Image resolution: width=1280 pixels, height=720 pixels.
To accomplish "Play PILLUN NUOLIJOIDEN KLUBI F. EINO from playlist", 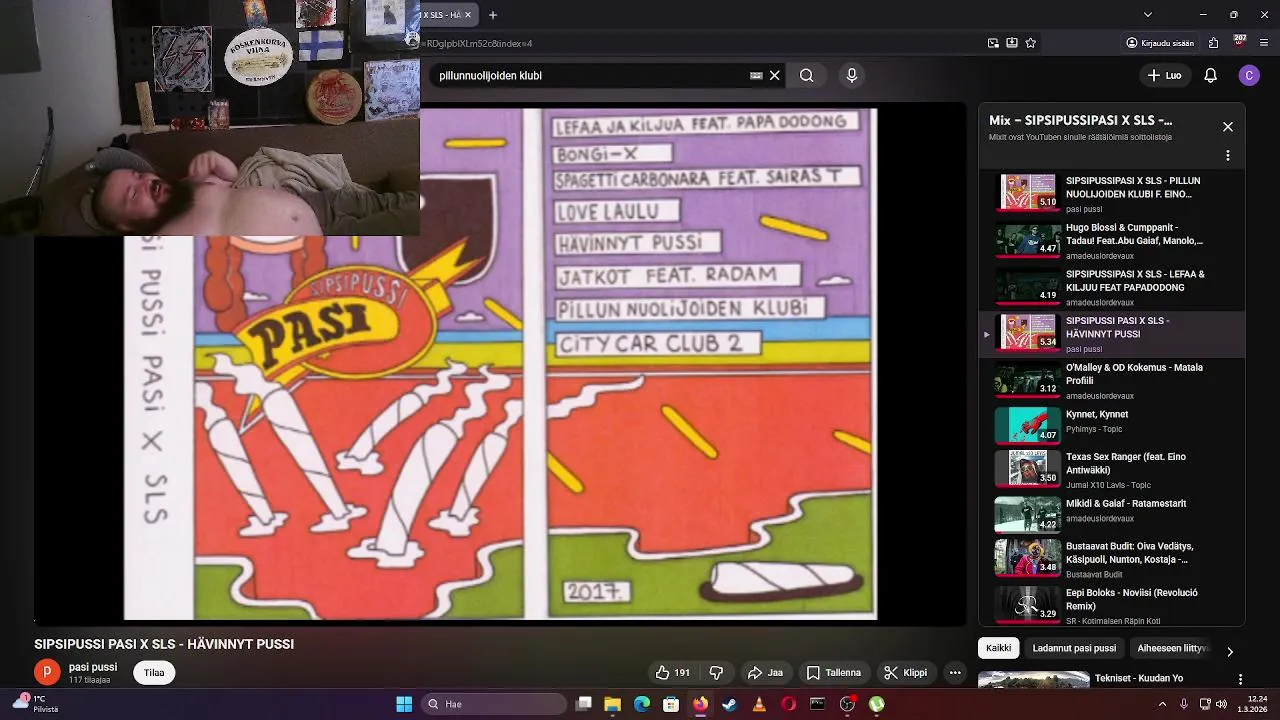I will (x=1112, y=193).
